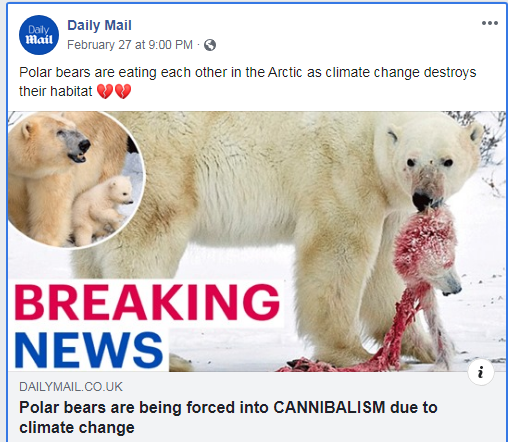Click the Daily Mail round profile logo
The width and height of the screenshot is (508, 442).
[x=39, y=35]
